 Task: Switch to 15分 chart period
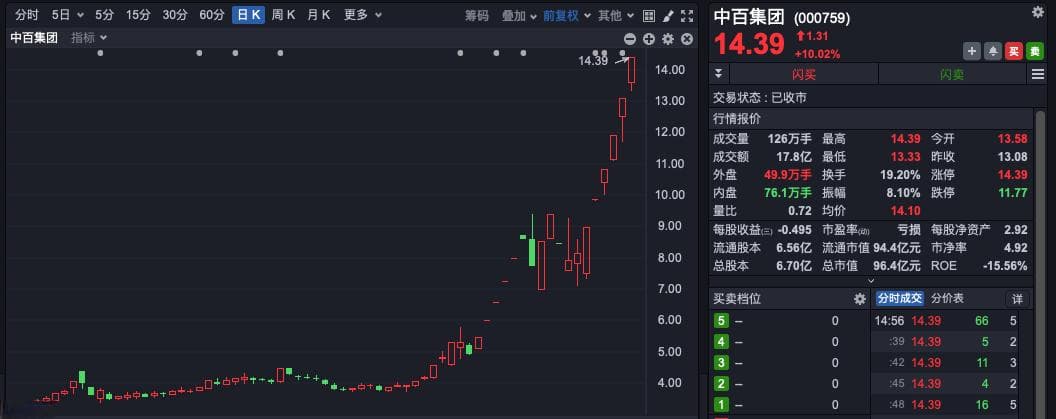click(x=138, y=15)
